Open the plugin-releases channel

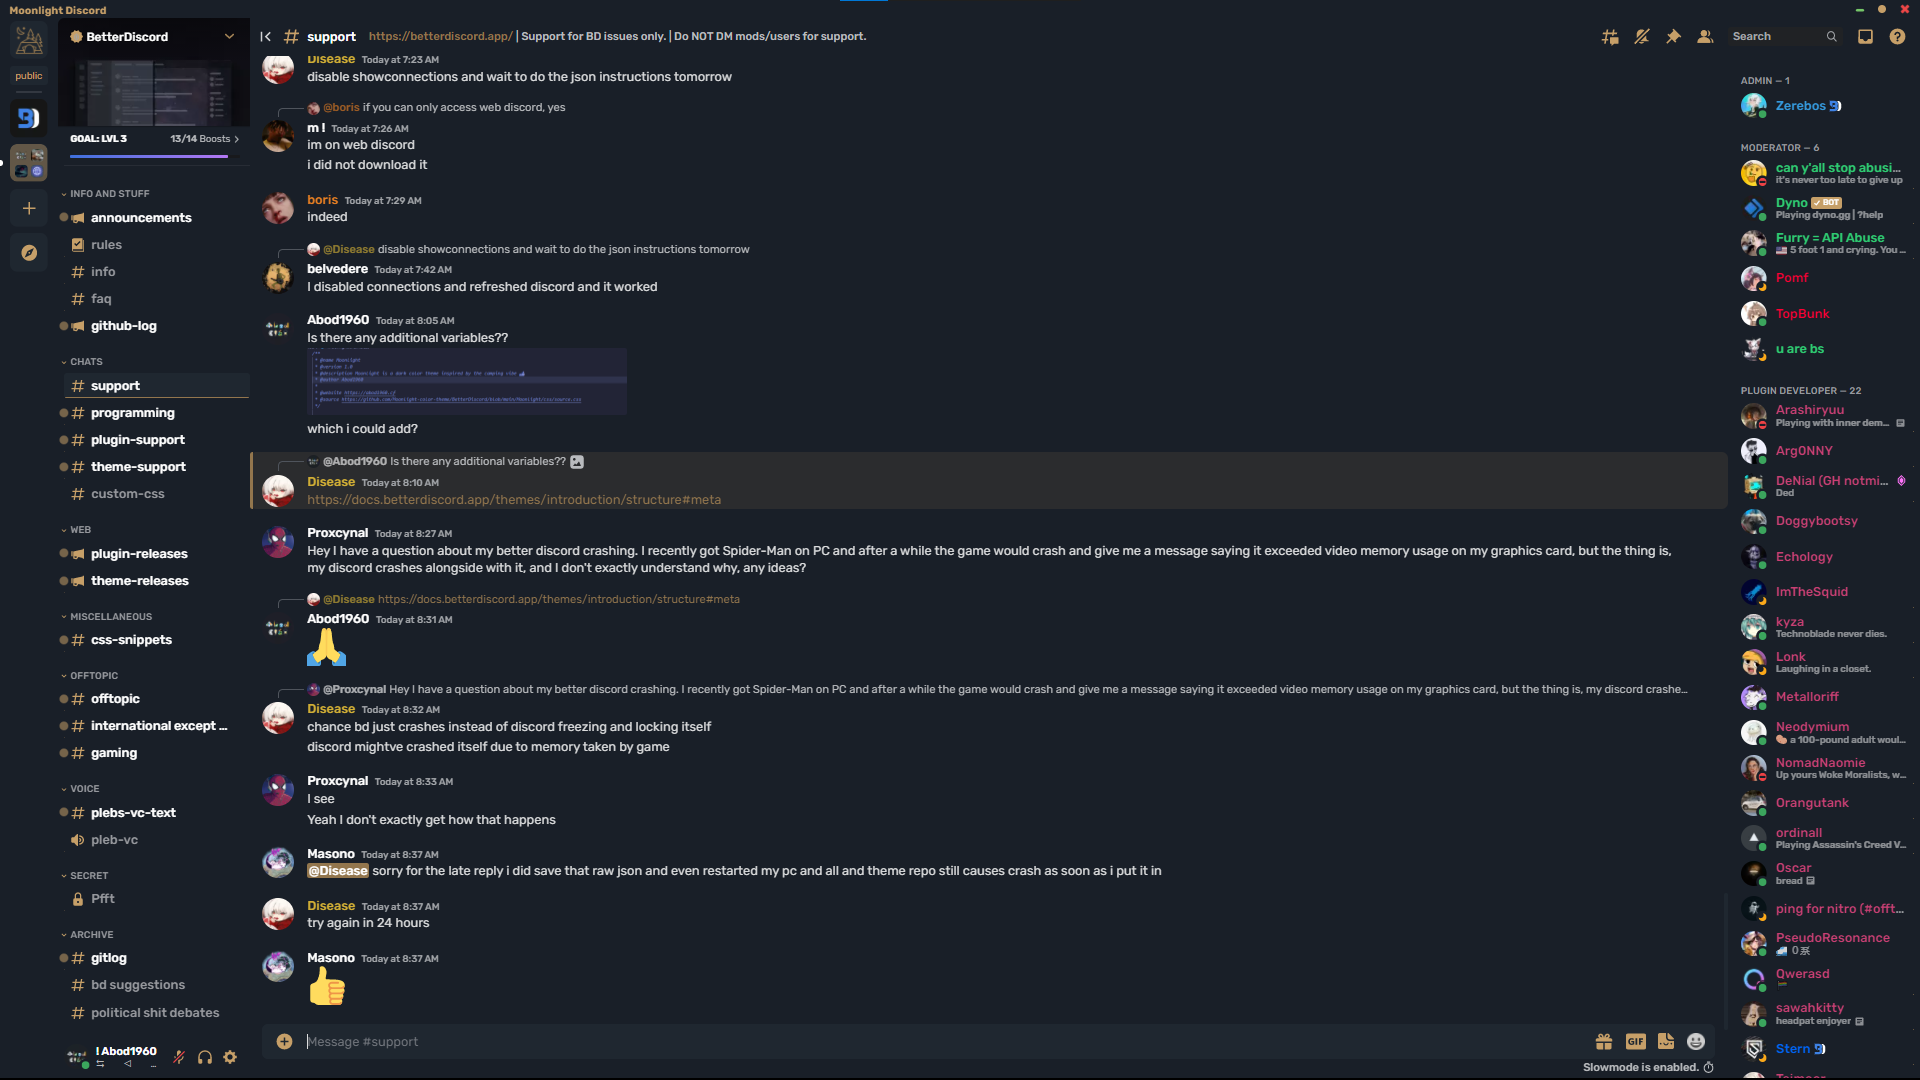(139, 554)
